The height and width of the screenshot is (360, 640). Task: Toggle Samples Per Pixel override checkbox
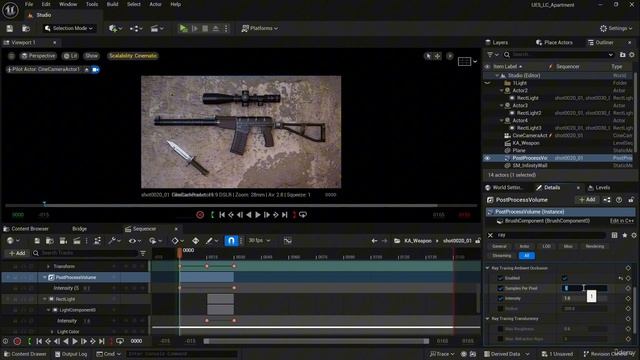pos(500,288)
